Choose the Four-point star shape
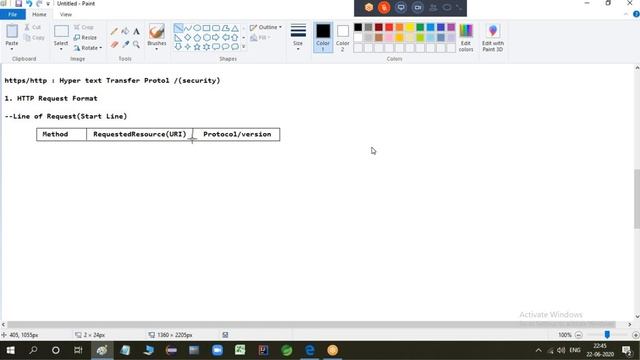The height and width of the screenshot is (360, 640). tap(188, 47)
